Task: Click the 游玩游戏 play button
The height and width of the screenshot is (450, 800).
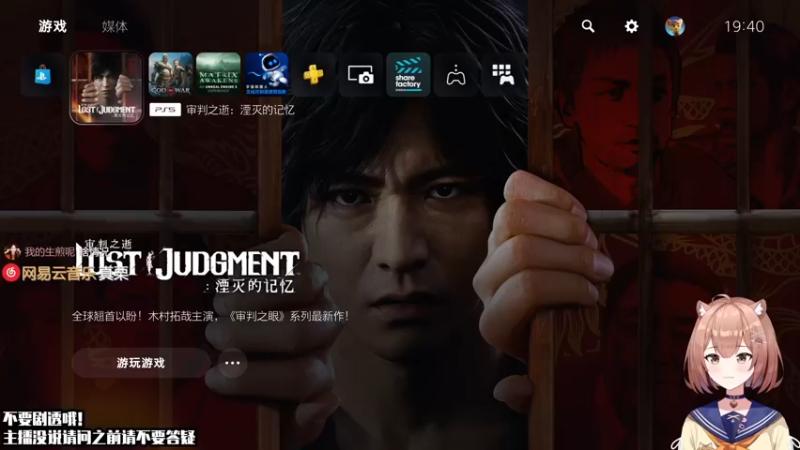Action: [141, 363]
